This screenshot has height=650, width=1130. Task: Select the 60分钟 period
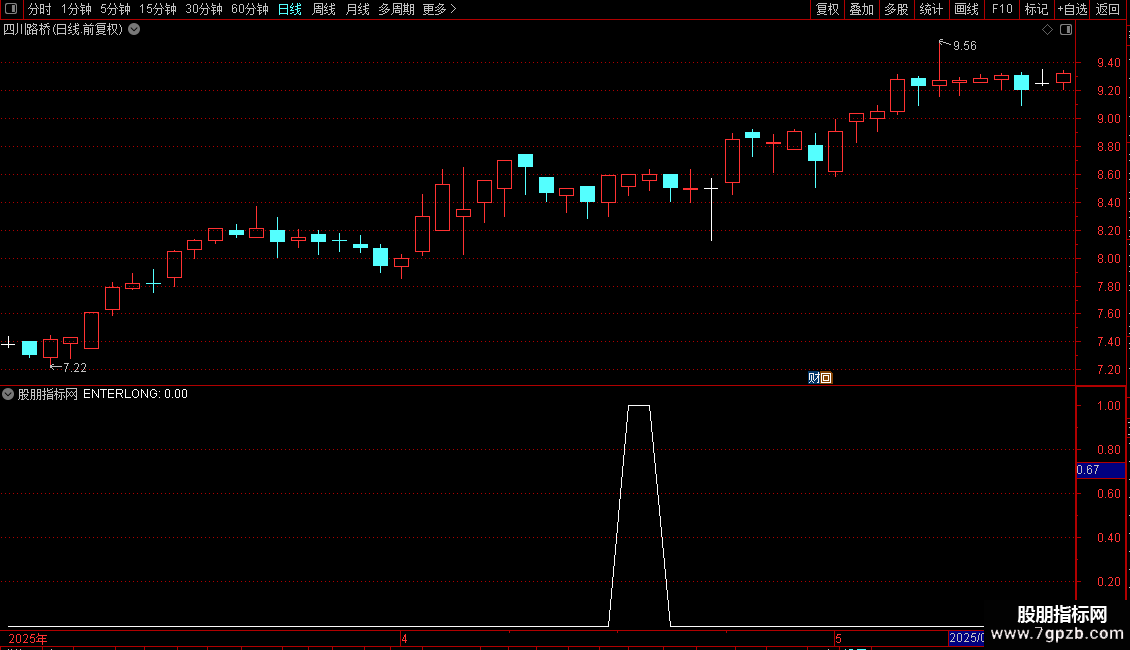tap(249, 9)
